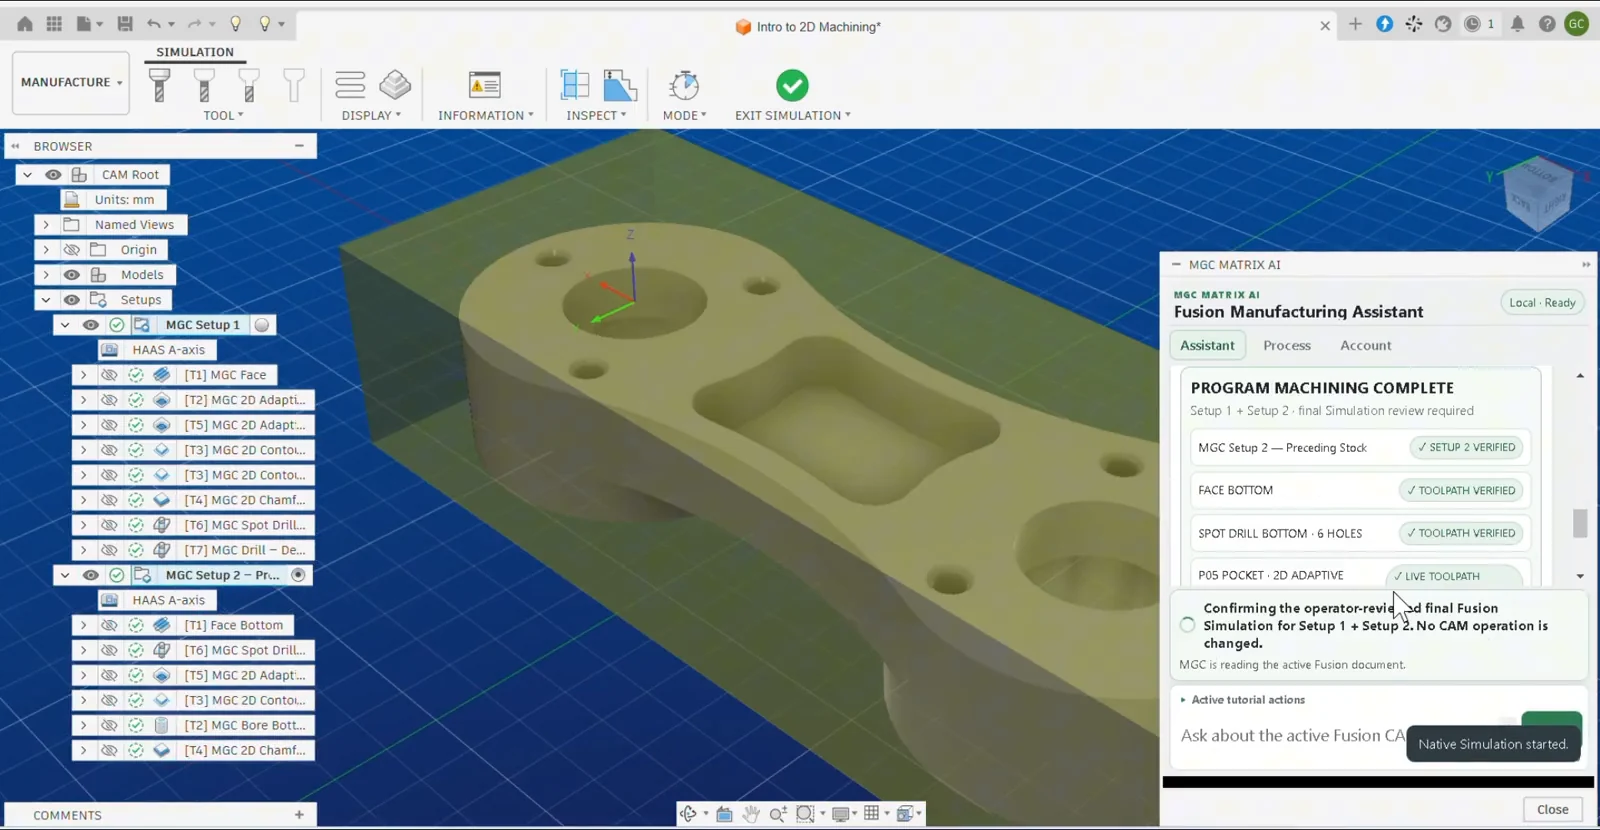Select the [T7] MGC Drill operation row

(193, 550)
